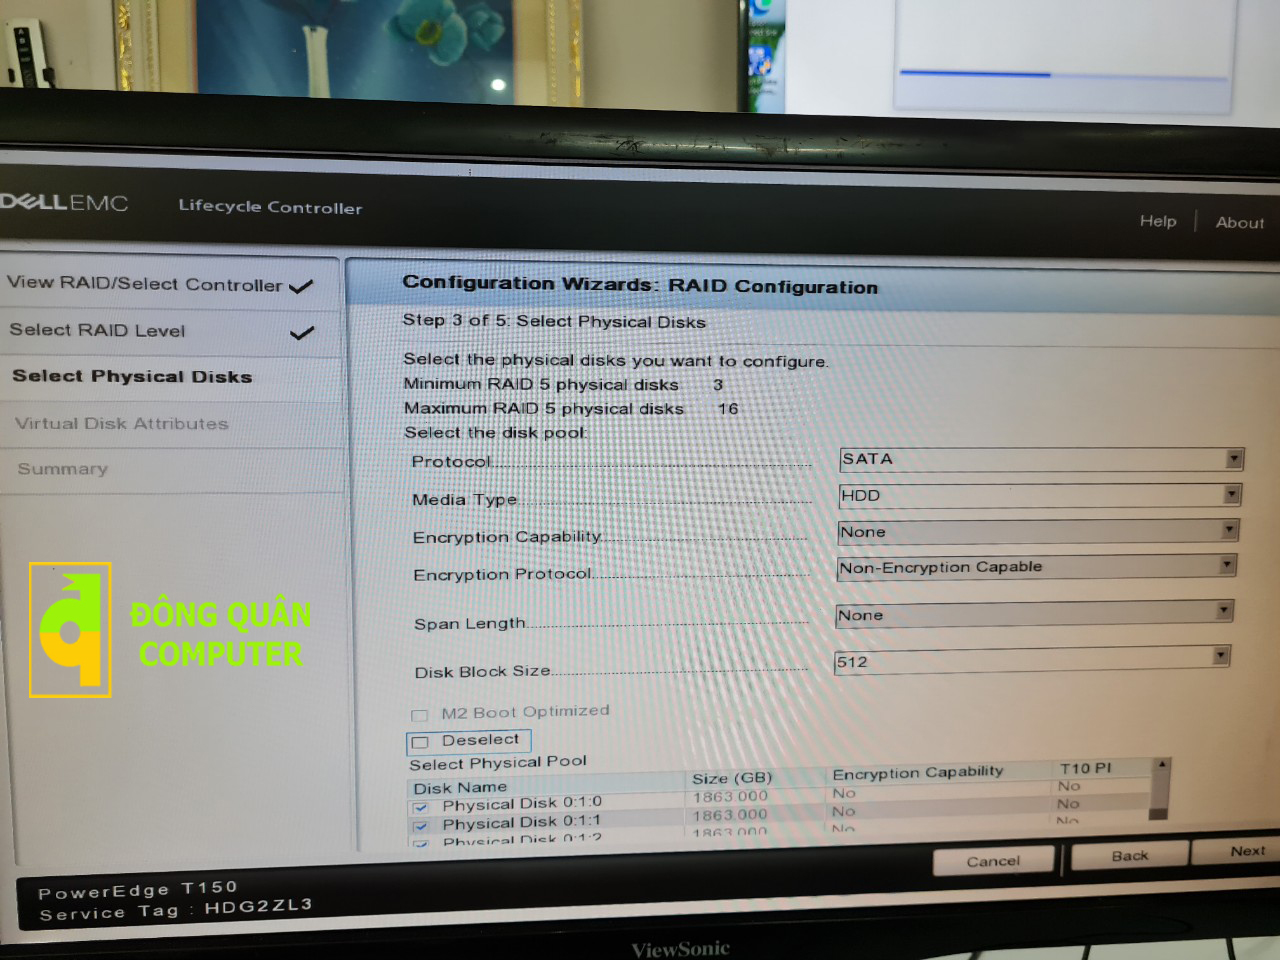Viewport: 1280px width, 960px height.
Task: Click the Dell EMC logo
Action: pyautogui.click(x=64, y=202)
